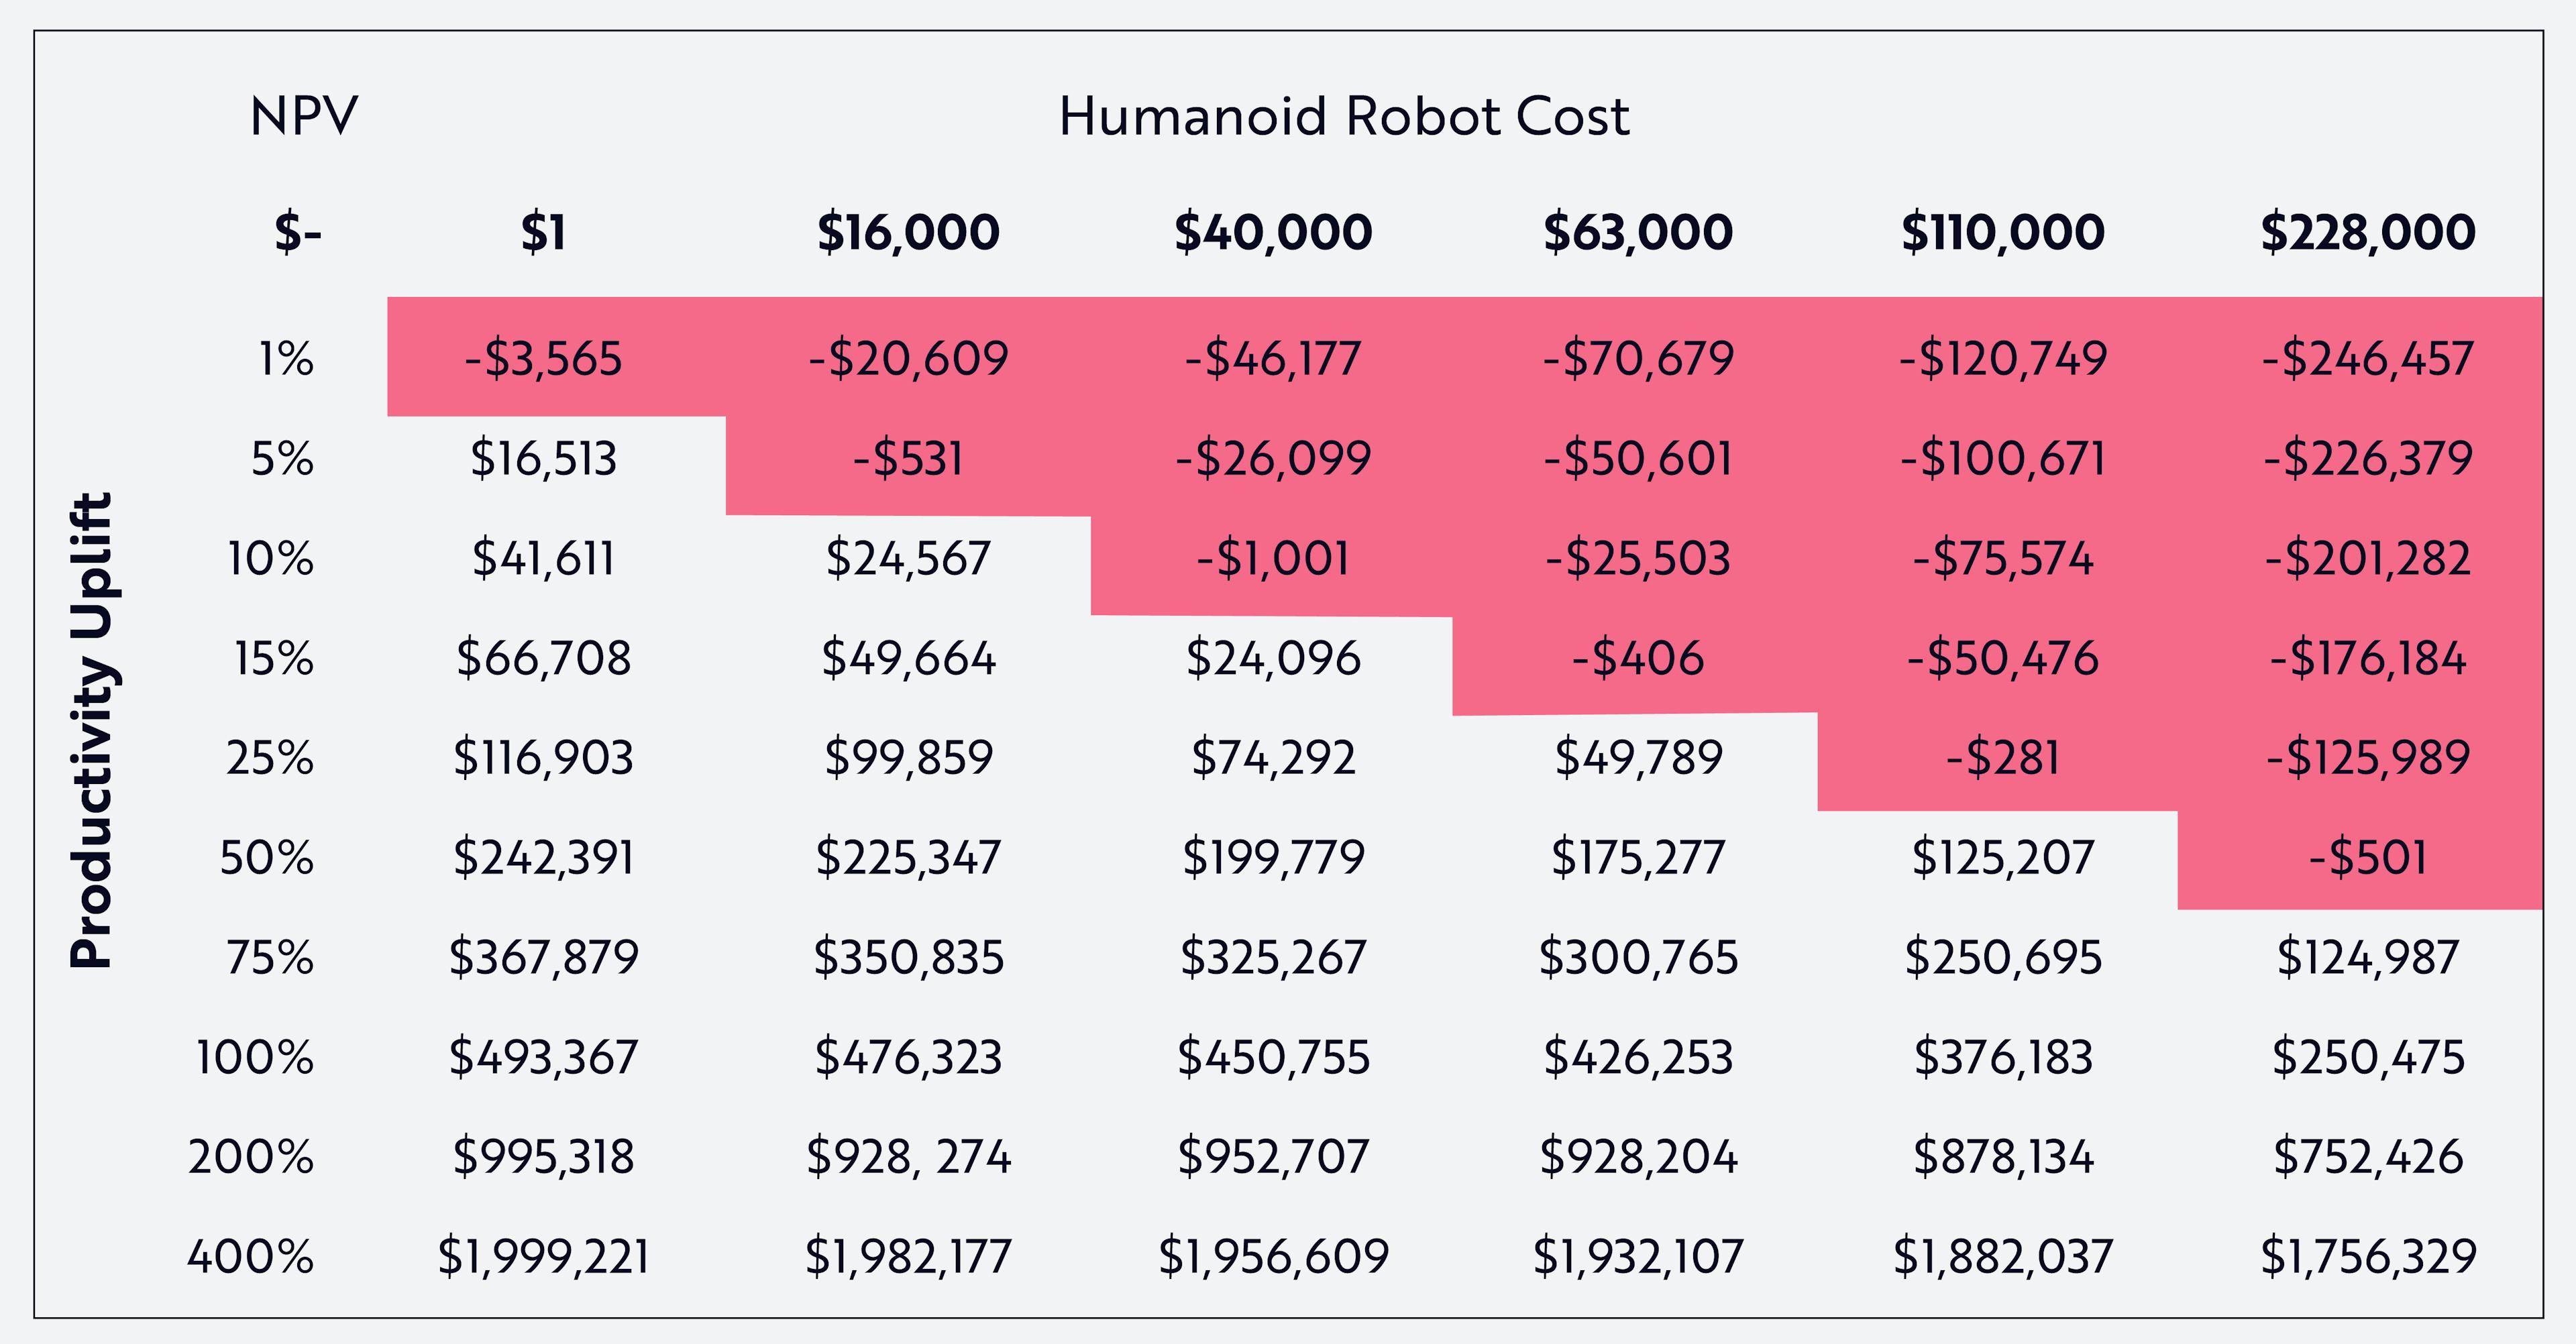Click the Humanoid Robot Cost title

[1343, 116]
